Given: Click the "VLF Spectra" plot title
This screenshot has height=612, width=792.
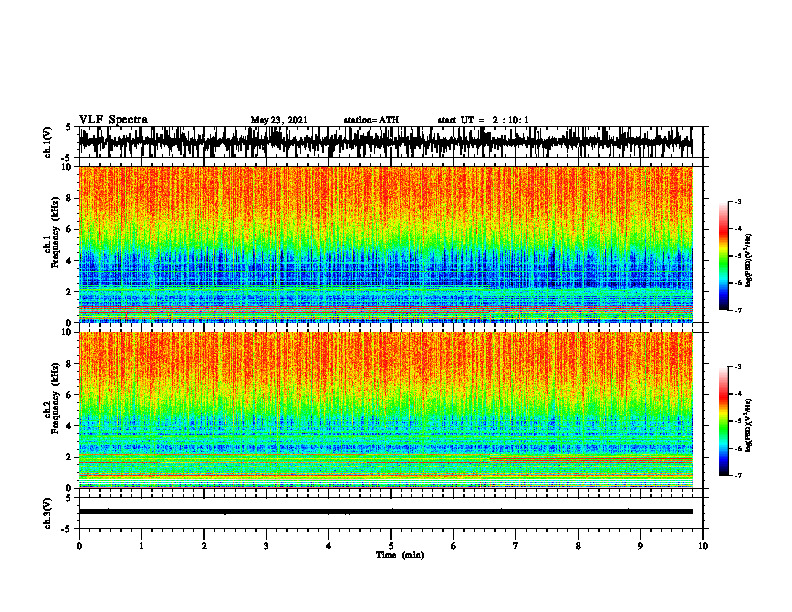Looking at the screenshot, I should pos(113,120).
